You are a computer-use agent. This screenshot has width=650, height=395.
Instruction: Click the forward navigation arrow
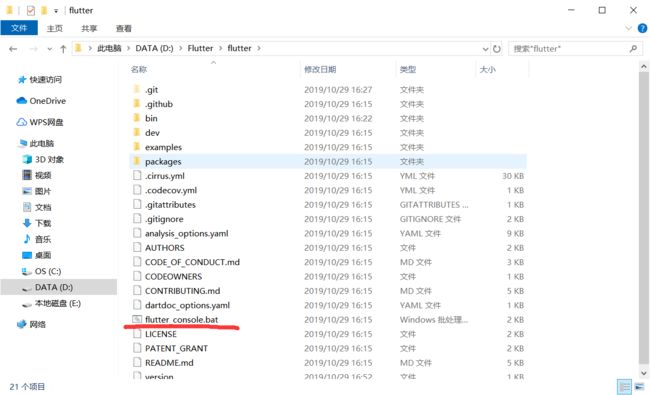[x=34, y=49]
